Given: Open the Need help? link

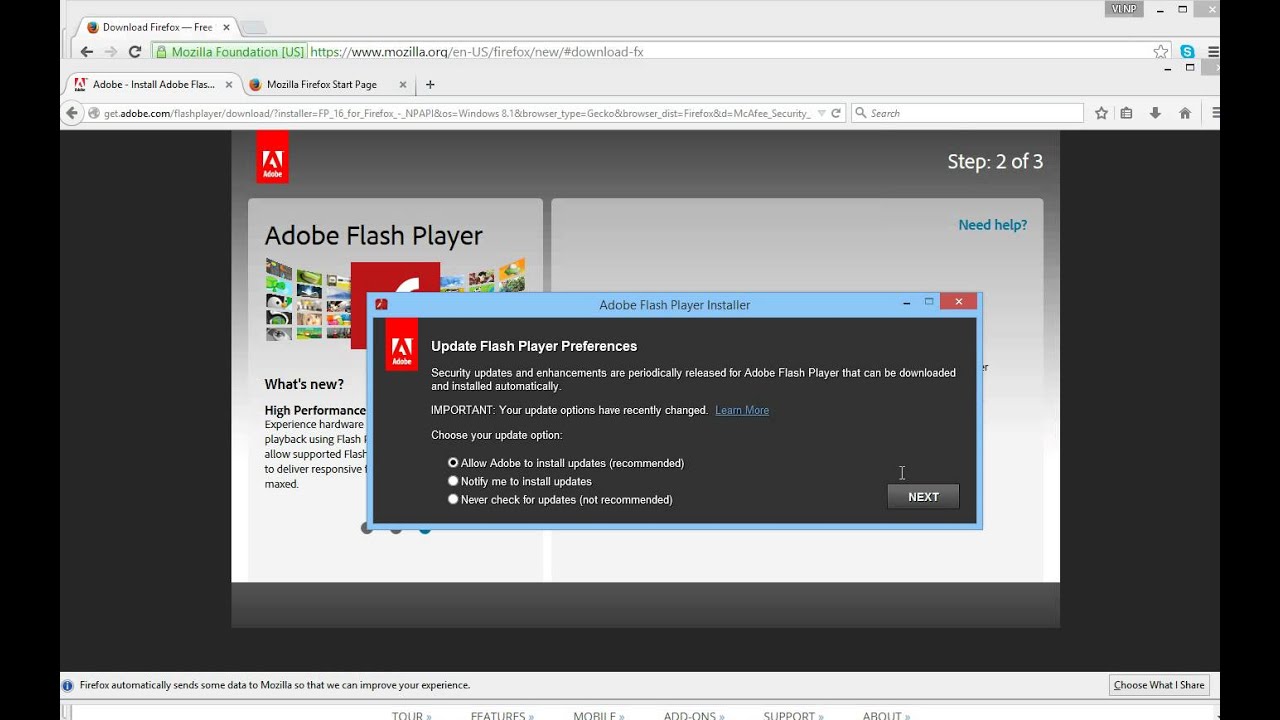Looking at the screenshot, I should pyautogui.click(x=992, y=225).
